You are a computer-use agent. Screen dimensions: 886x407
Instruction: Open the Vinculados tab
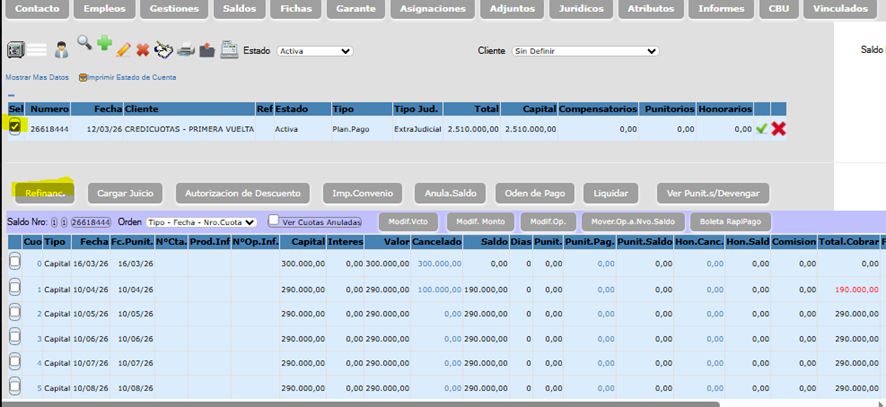(x=840, y=9)
